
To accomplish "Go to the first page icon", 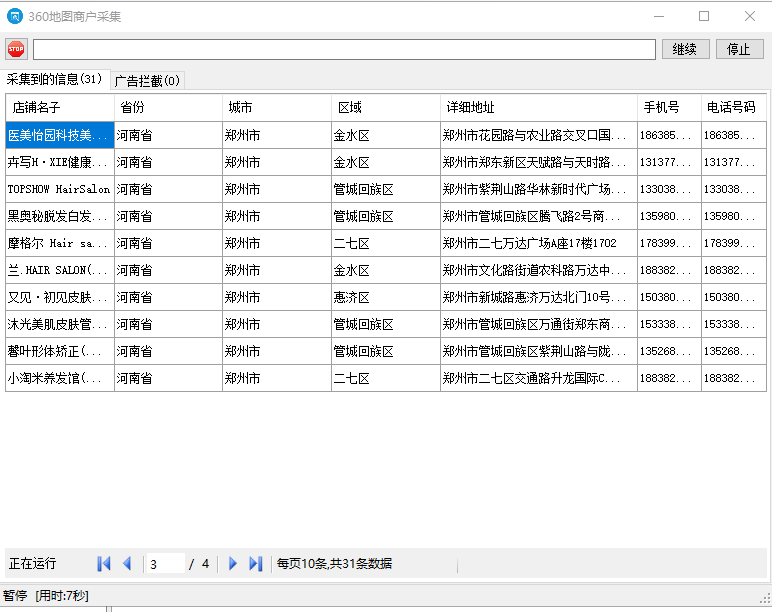I will pyautogui.click(x=104, y=564).
